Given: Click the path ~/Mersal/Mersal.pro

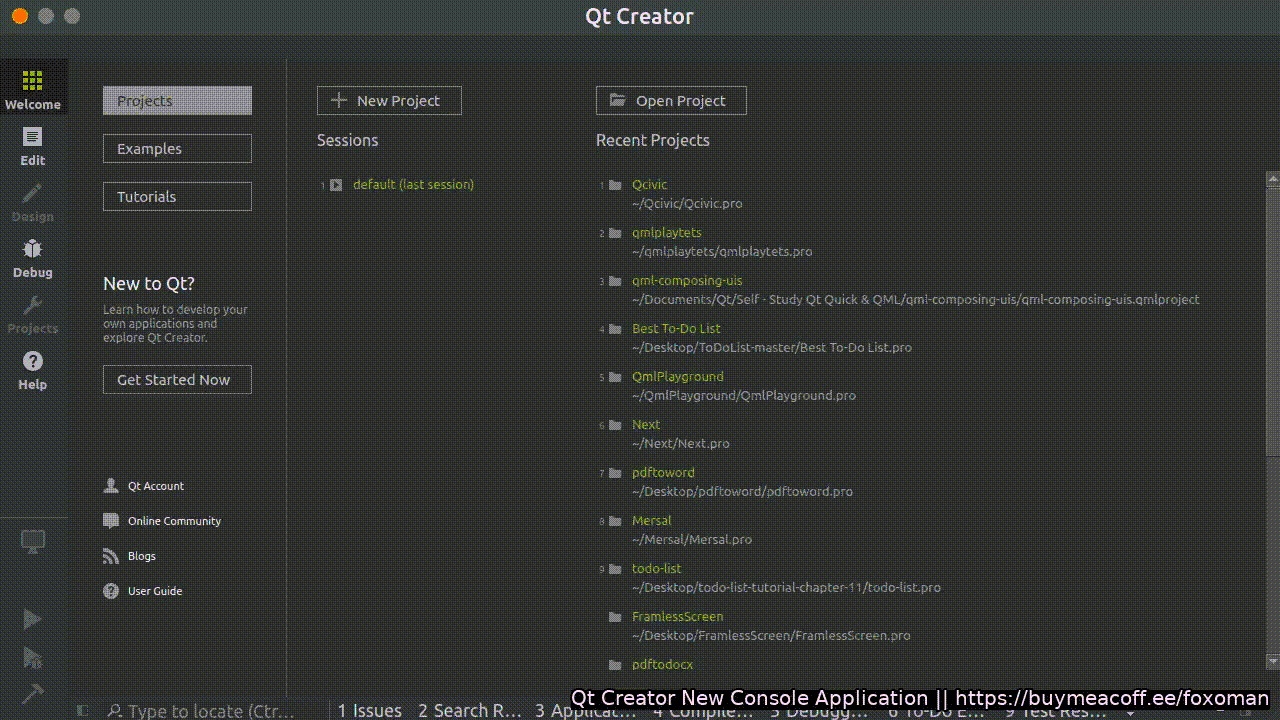Looking at the screenshot, I should 692,539.
